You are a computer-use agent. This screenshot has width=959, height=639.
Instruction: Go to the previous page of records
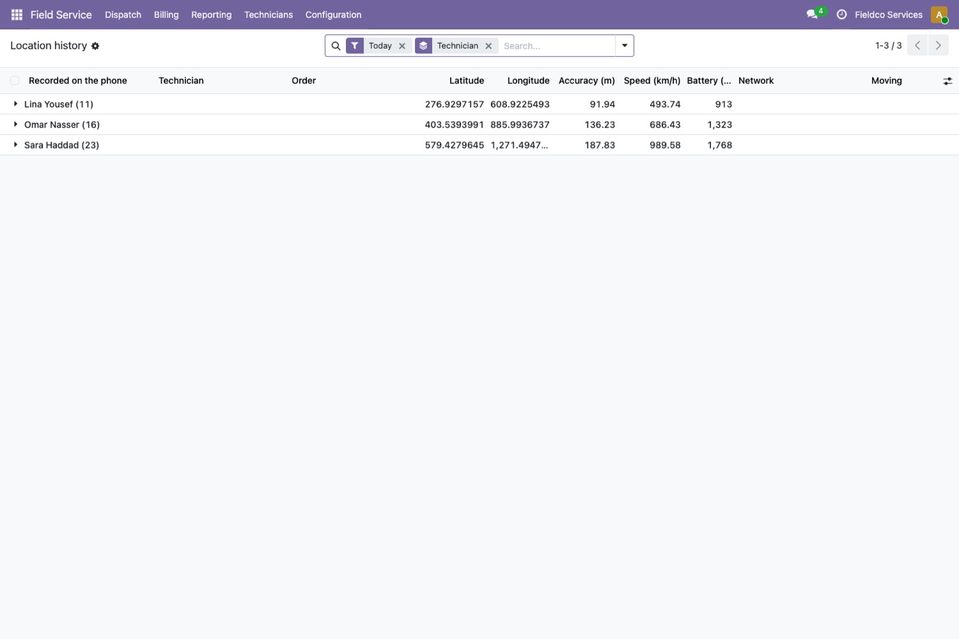(917, 45)
